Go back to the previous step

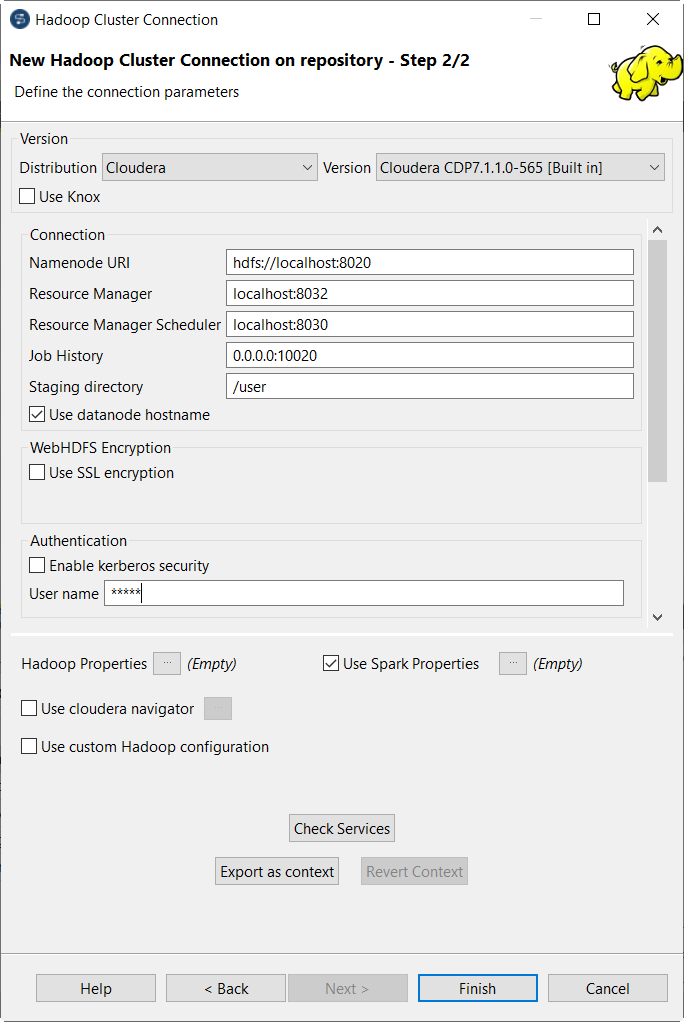(225, 988)
